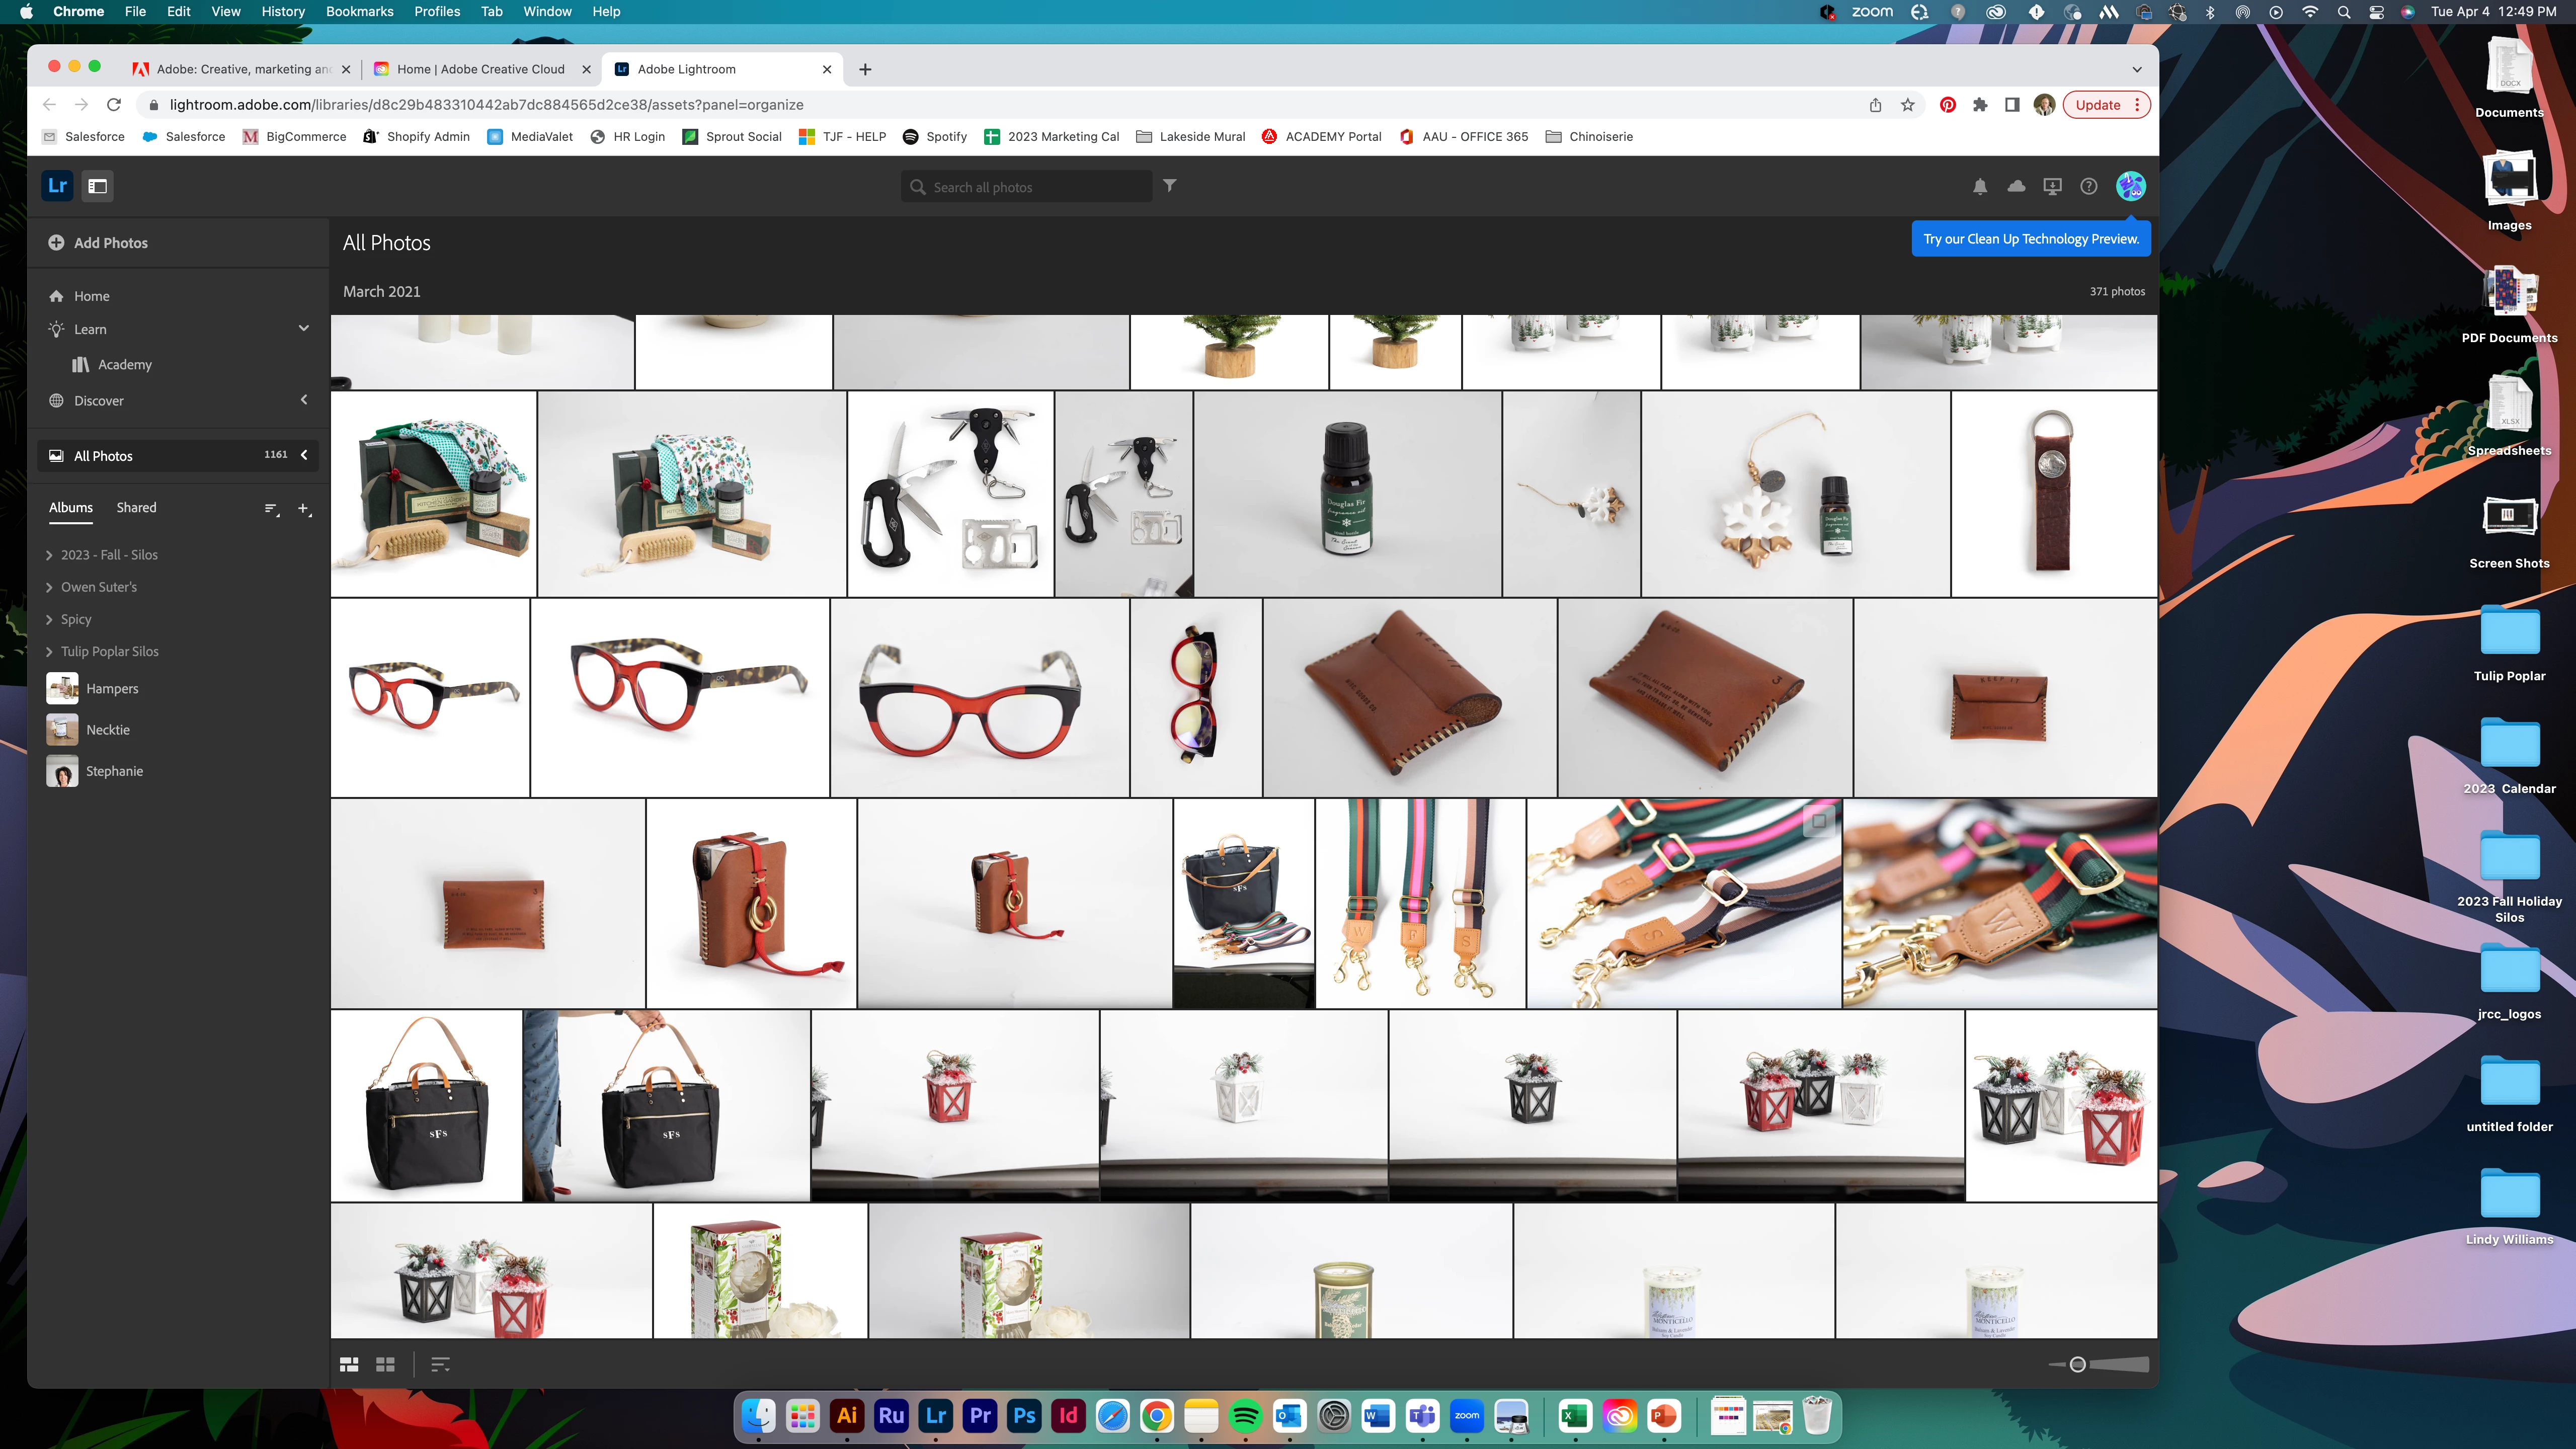Click the thumbnail size slider
Viewport: 2576px width, 1449px height.
[2077, 1364]
